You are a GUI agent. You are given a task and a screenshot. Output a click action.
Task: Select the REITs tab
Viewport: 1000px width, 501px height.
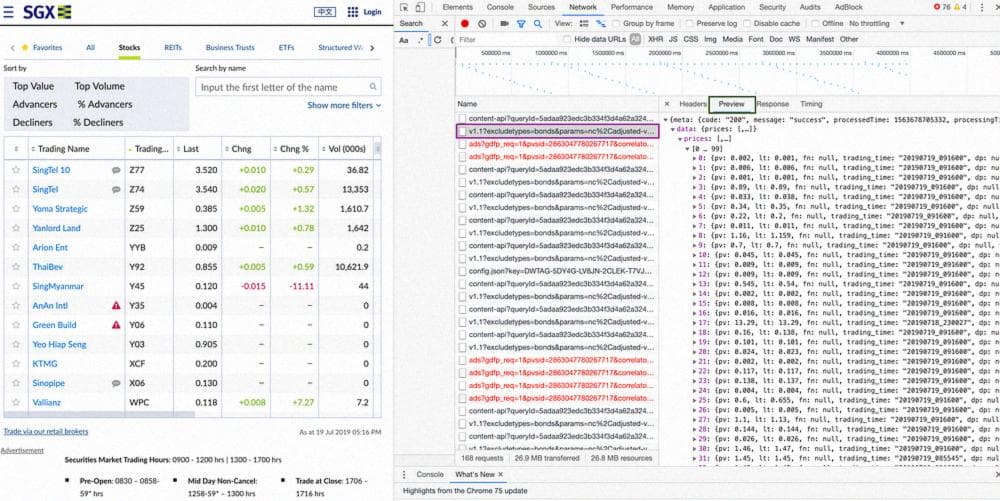tap(171, 47)
